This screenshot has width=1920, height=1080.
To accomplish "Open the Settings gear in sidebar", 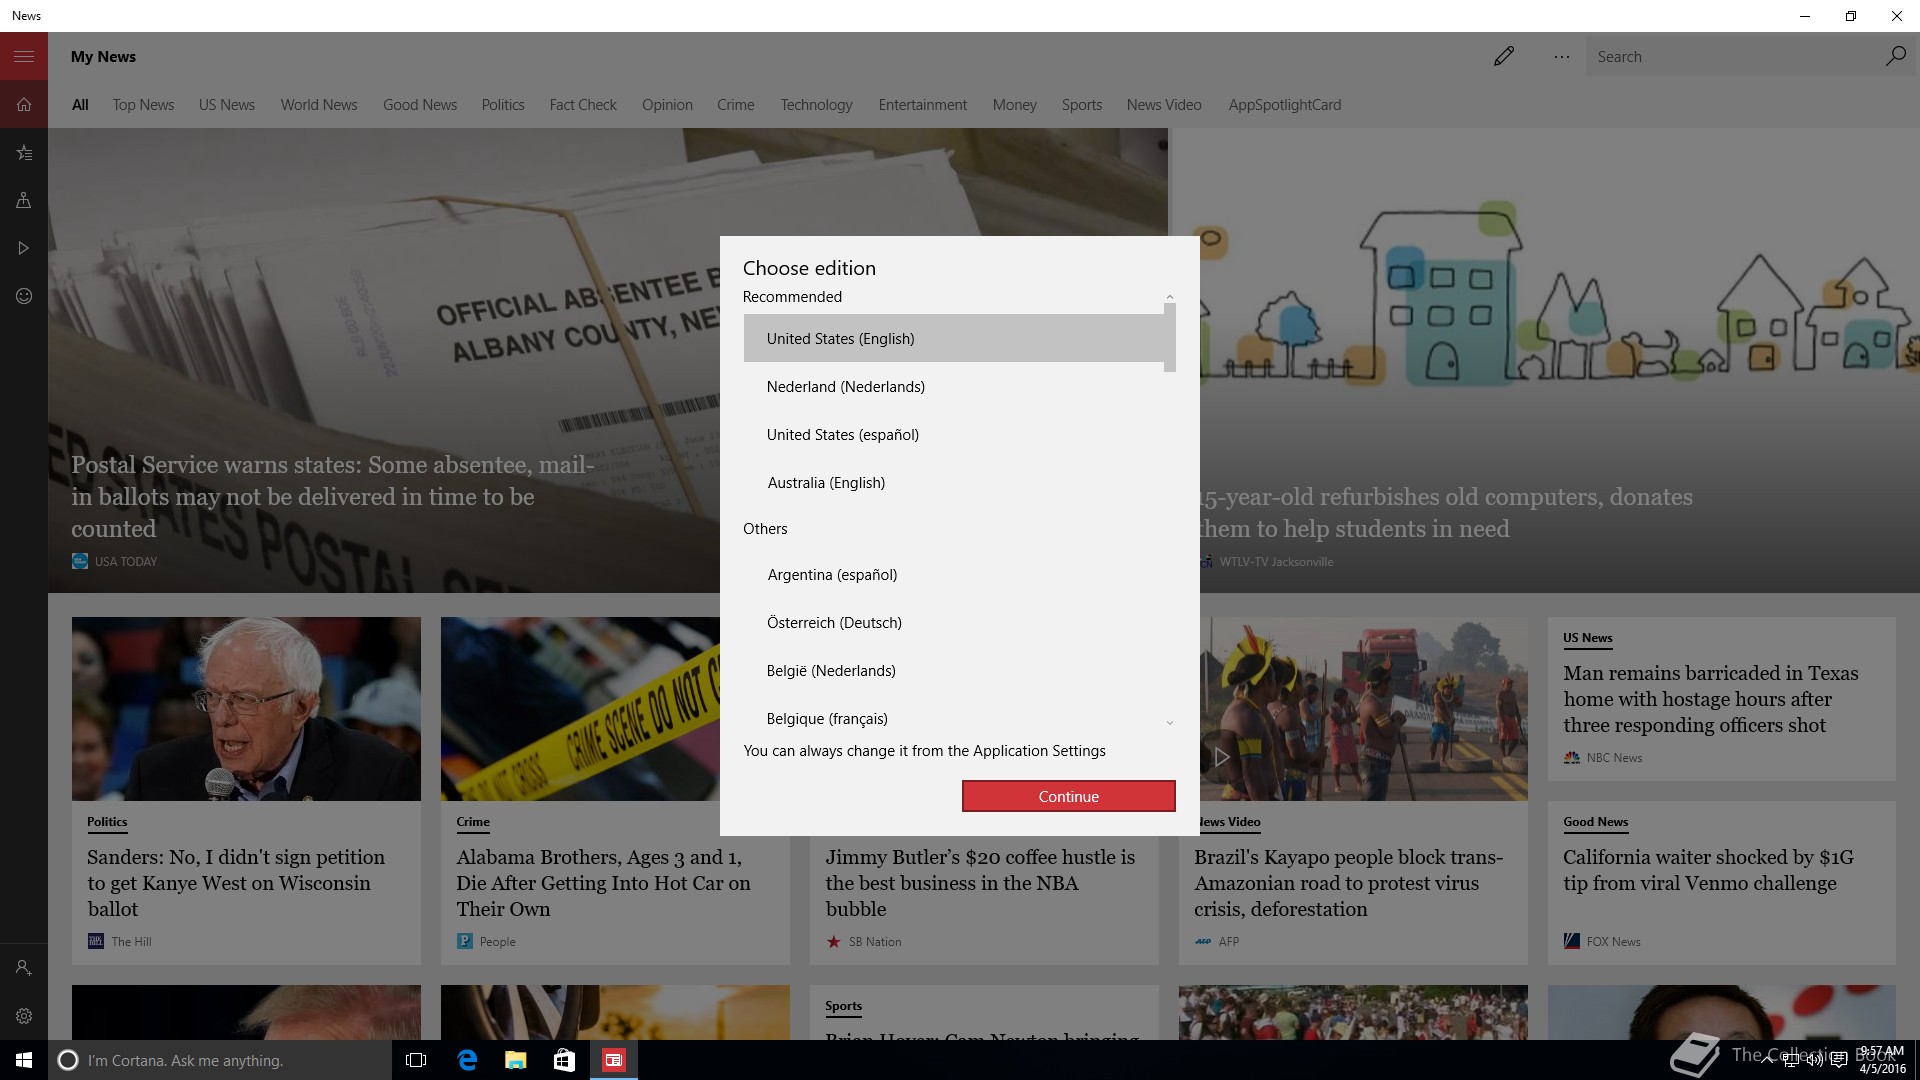I will point(24,1016).
